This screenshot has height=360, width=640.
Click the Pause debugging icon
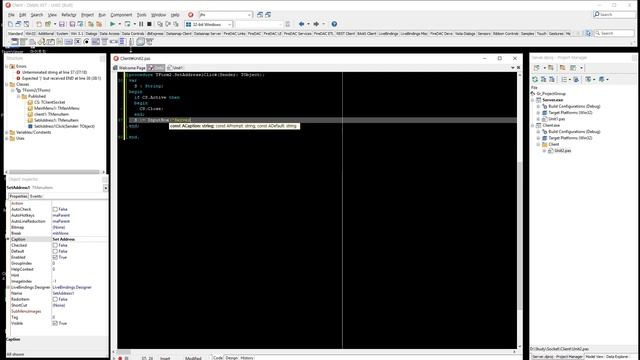pyautogui.click(x=141, y=24)
